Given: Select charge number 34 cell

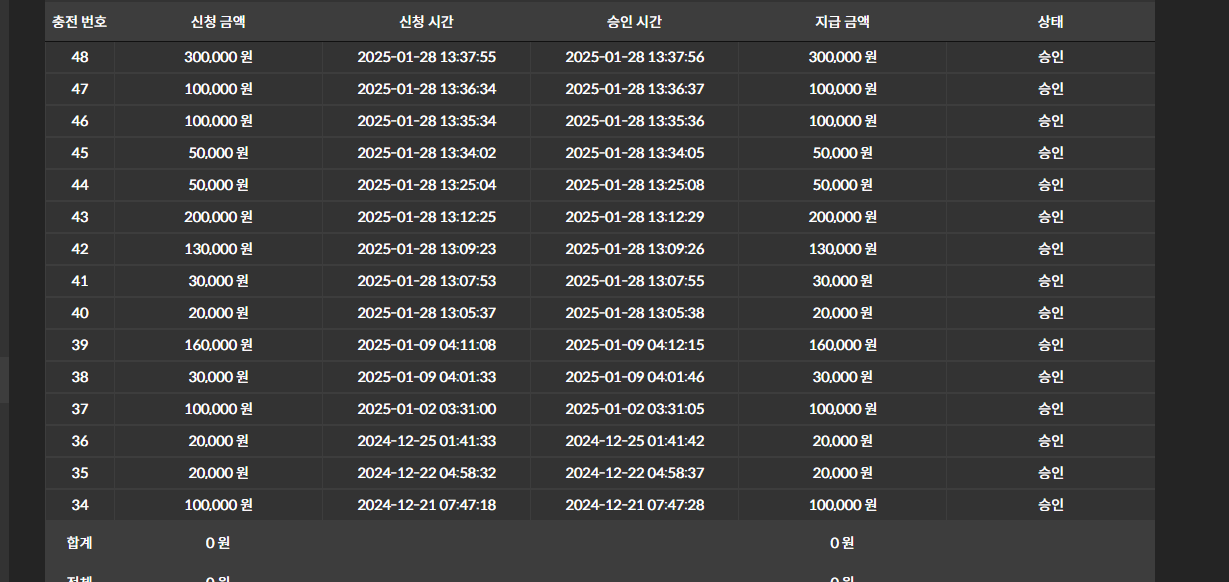Looking at the screenshot, I should coord(80,505).
